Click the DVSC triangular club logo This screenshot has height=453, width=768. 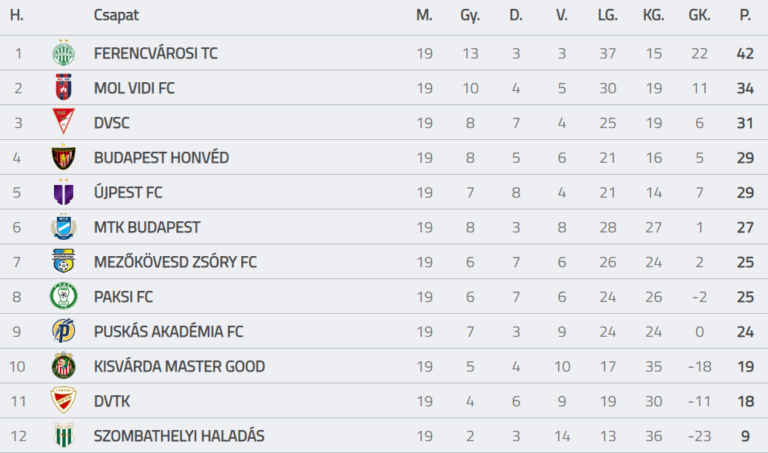[x=64, y=121]
